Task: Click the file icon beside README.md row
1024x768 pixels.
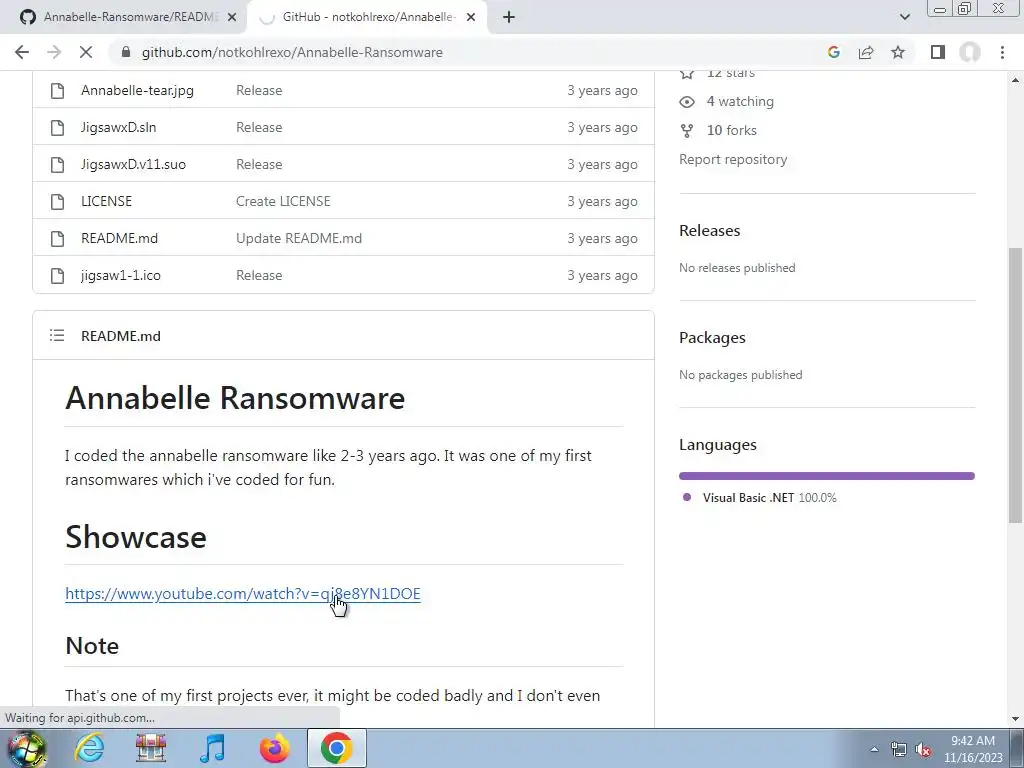Action: 57,238
